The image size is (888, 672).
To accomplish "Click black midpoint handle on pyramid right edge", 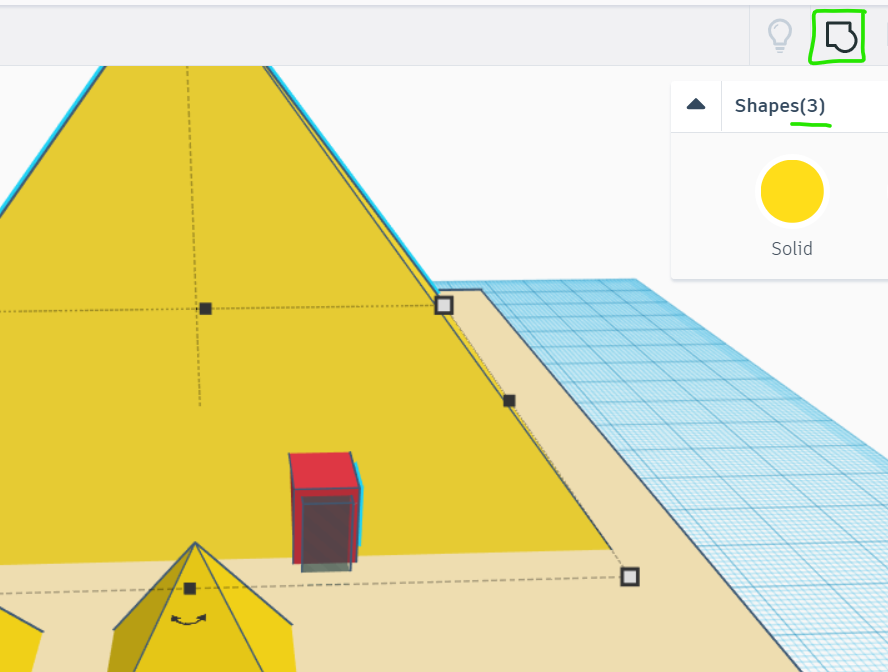I will click(509, 401).
